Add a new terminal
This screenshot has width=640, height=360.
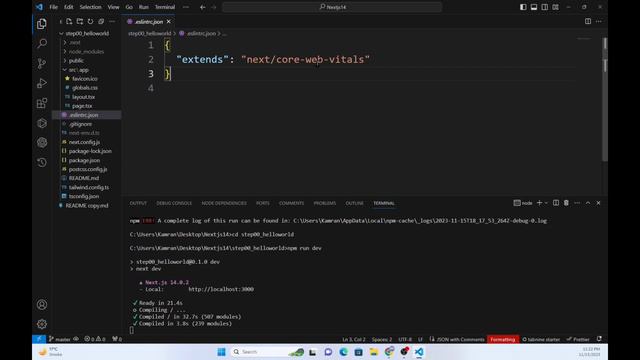pos(539,203)
